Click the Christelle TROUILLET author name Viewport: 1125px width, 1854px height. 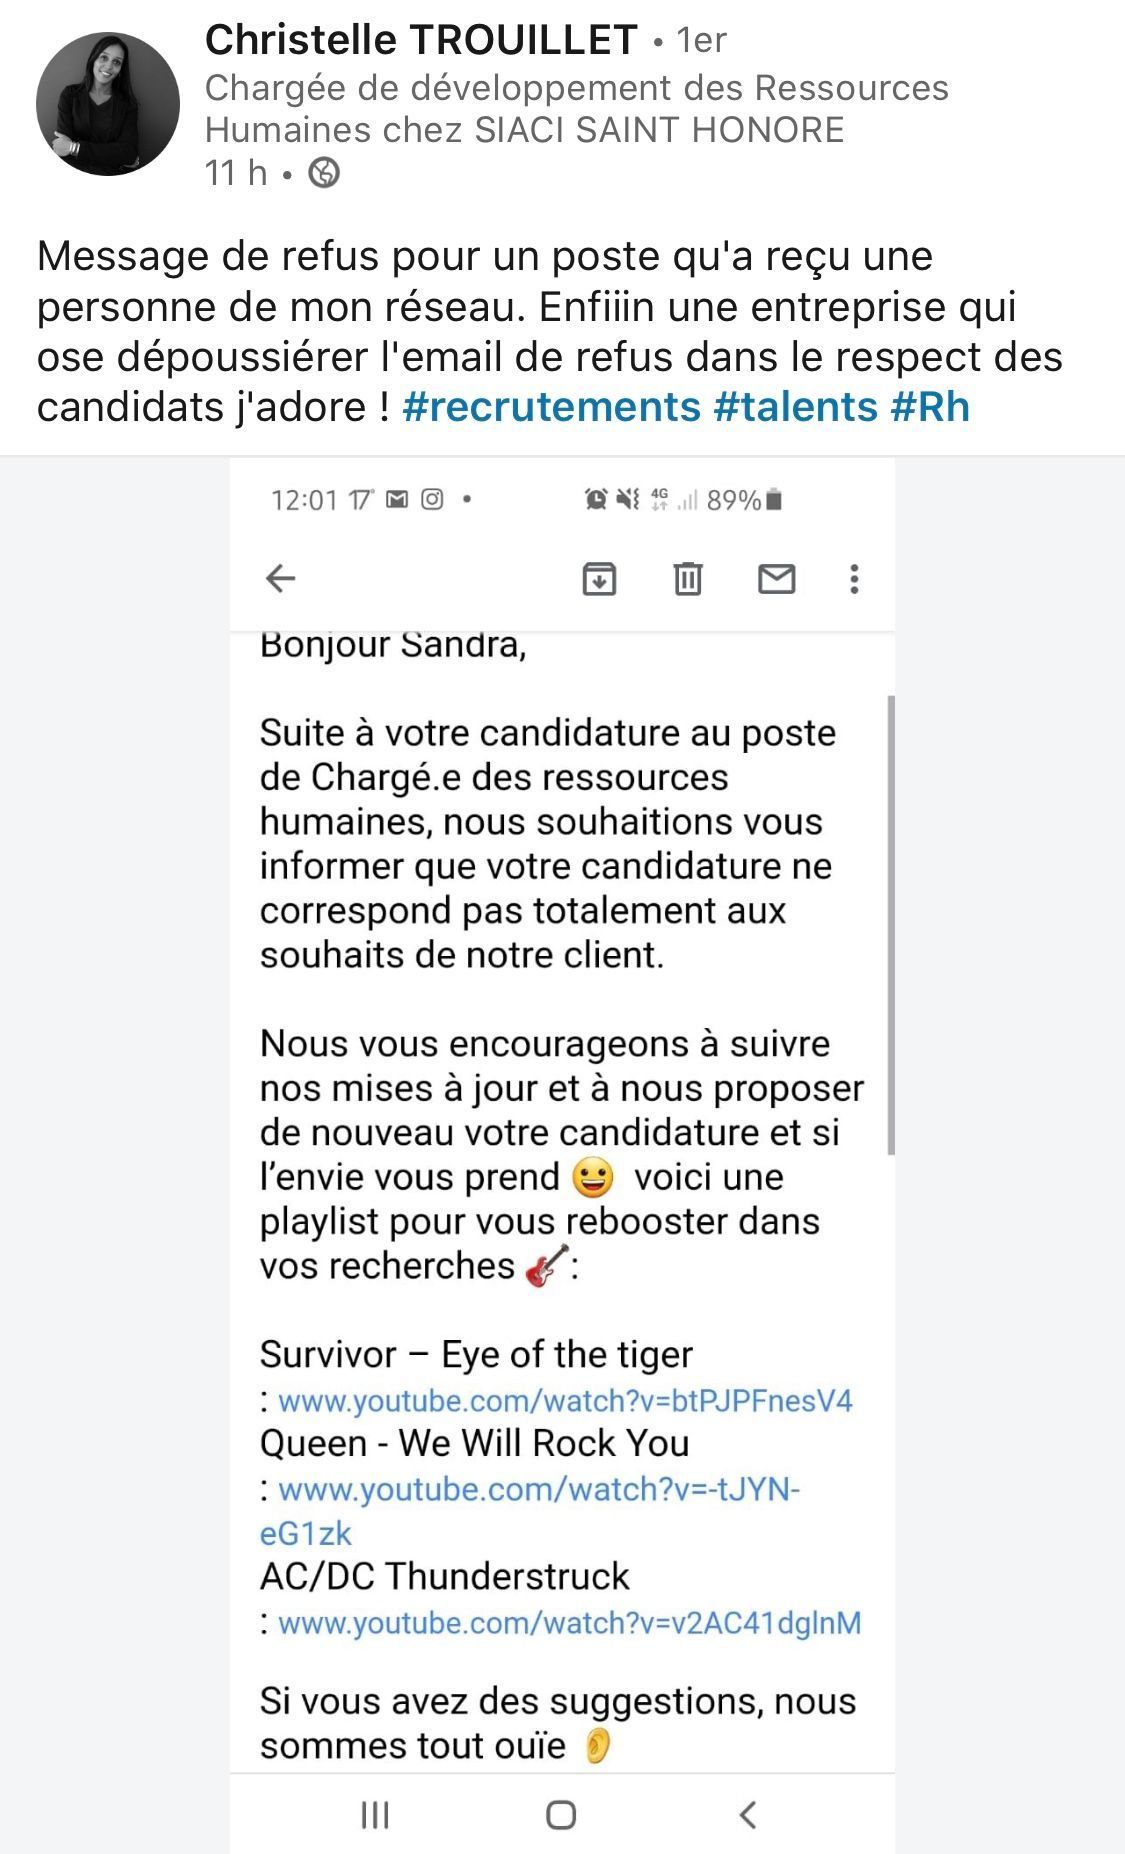[x=421, y=40]
